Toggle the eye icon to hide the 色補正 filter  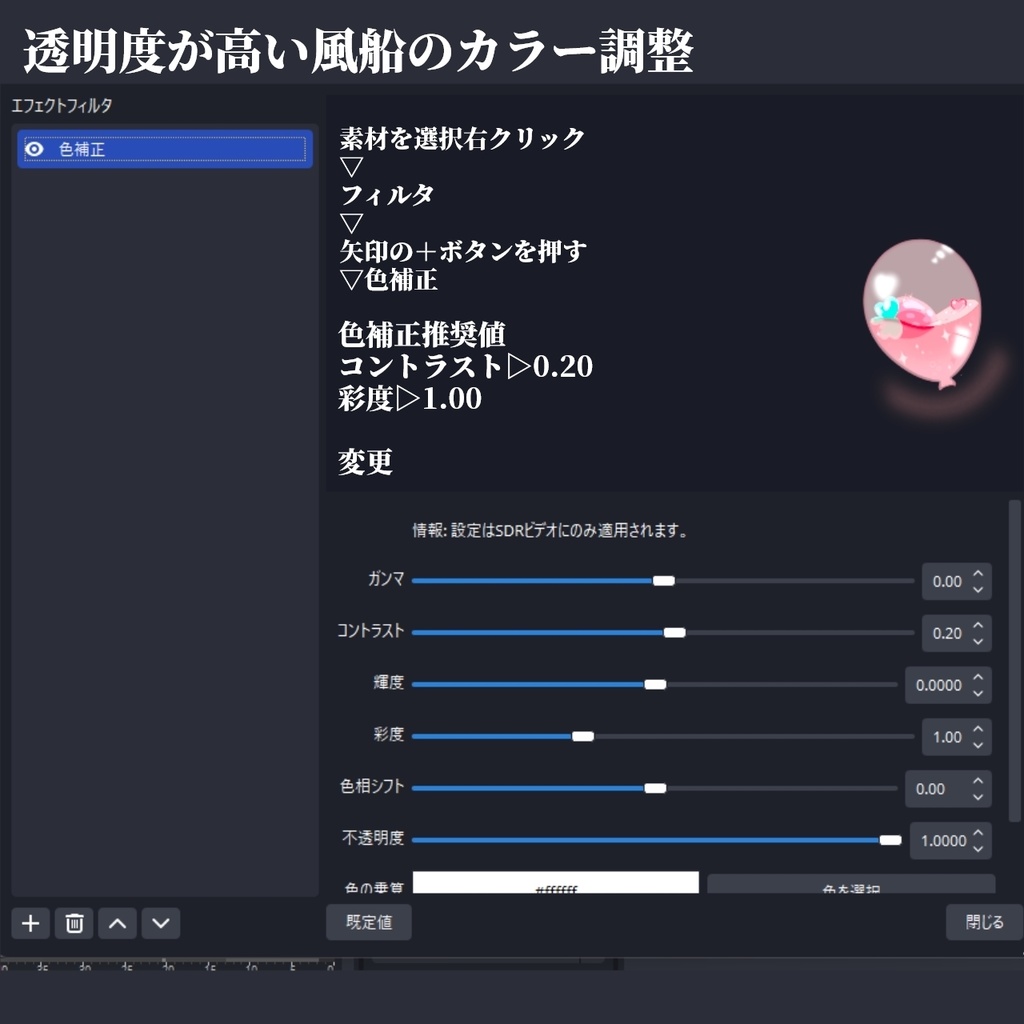point(35,148)
